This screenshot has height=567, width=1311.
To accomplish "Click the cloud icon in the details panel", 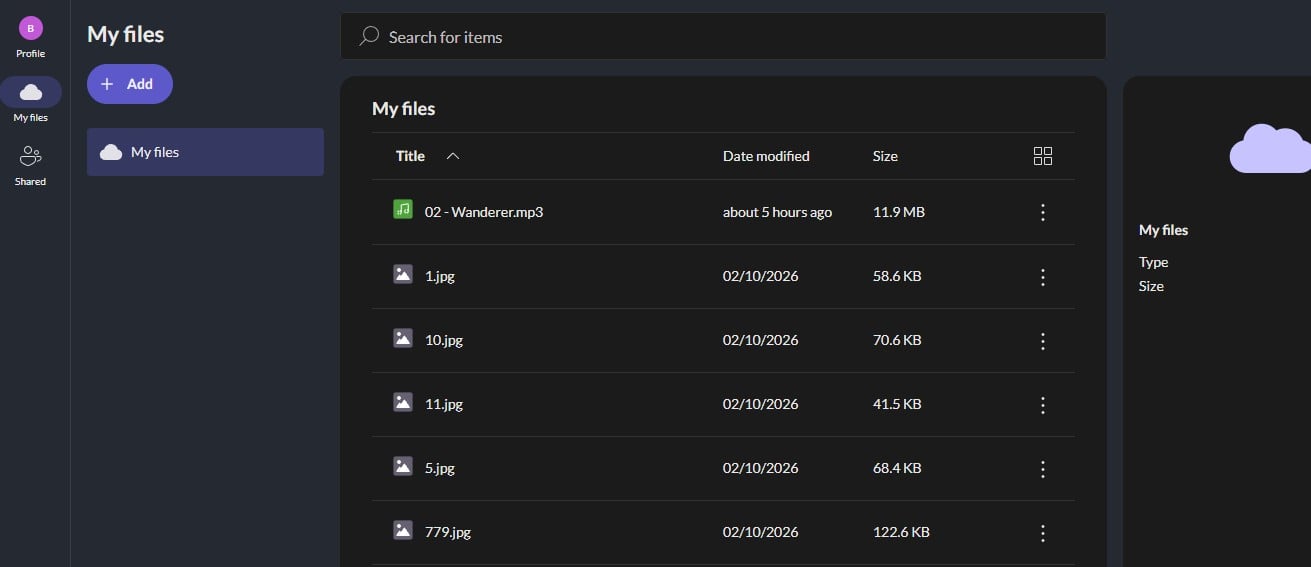I will pos(1270,148).
